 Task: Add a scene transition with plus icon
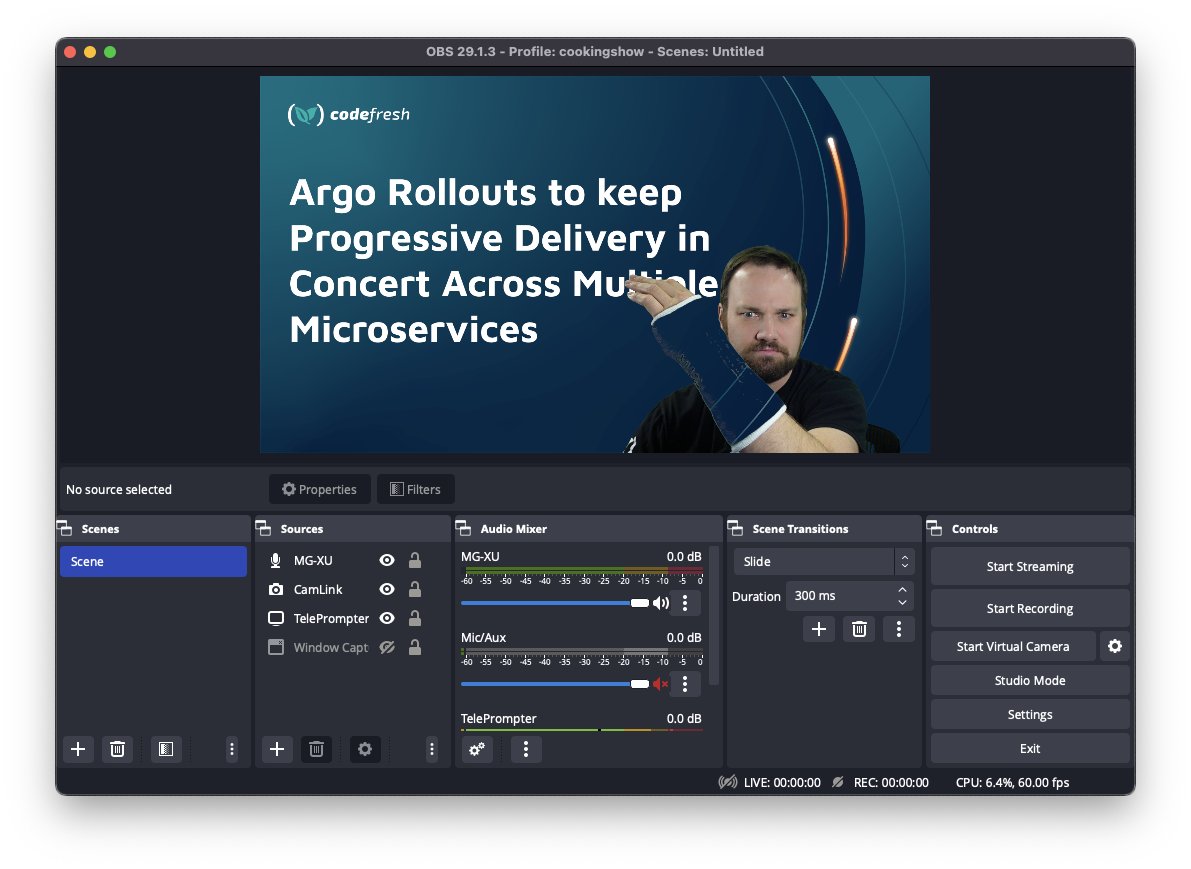coord(819,629)
